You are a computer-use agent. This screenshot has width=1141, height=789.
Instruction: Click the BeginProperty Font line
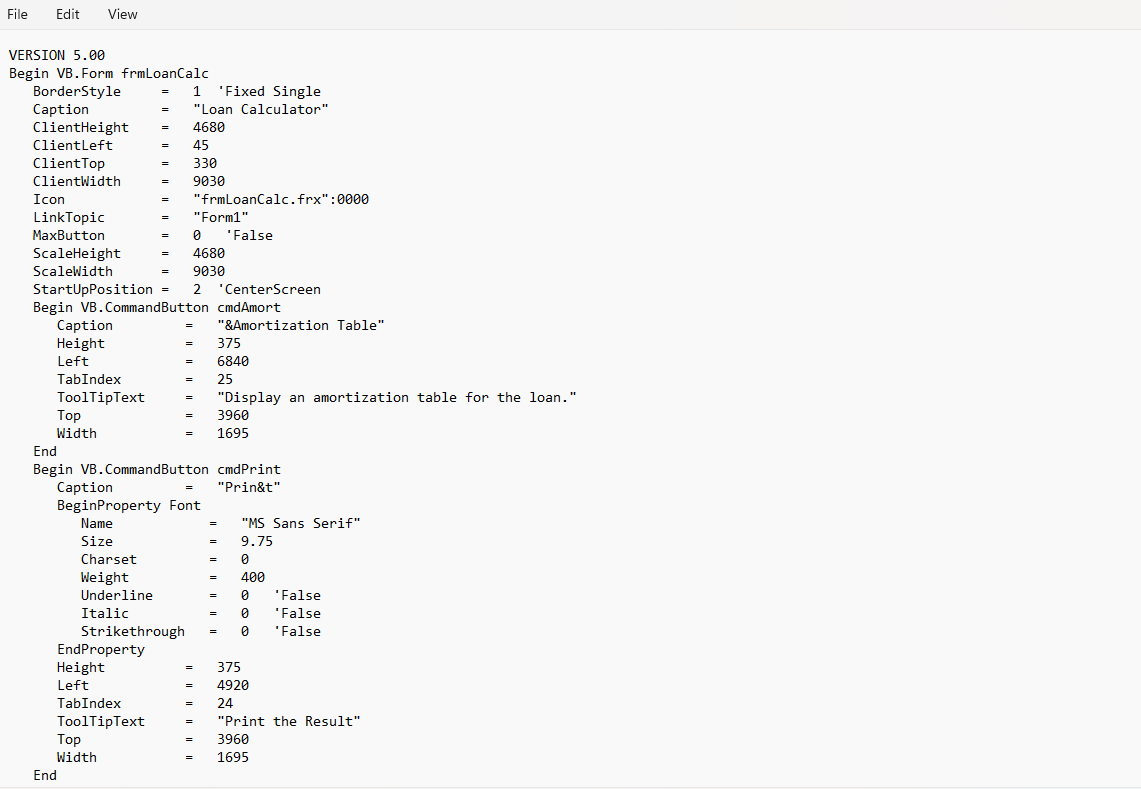[x=128, y=505]
